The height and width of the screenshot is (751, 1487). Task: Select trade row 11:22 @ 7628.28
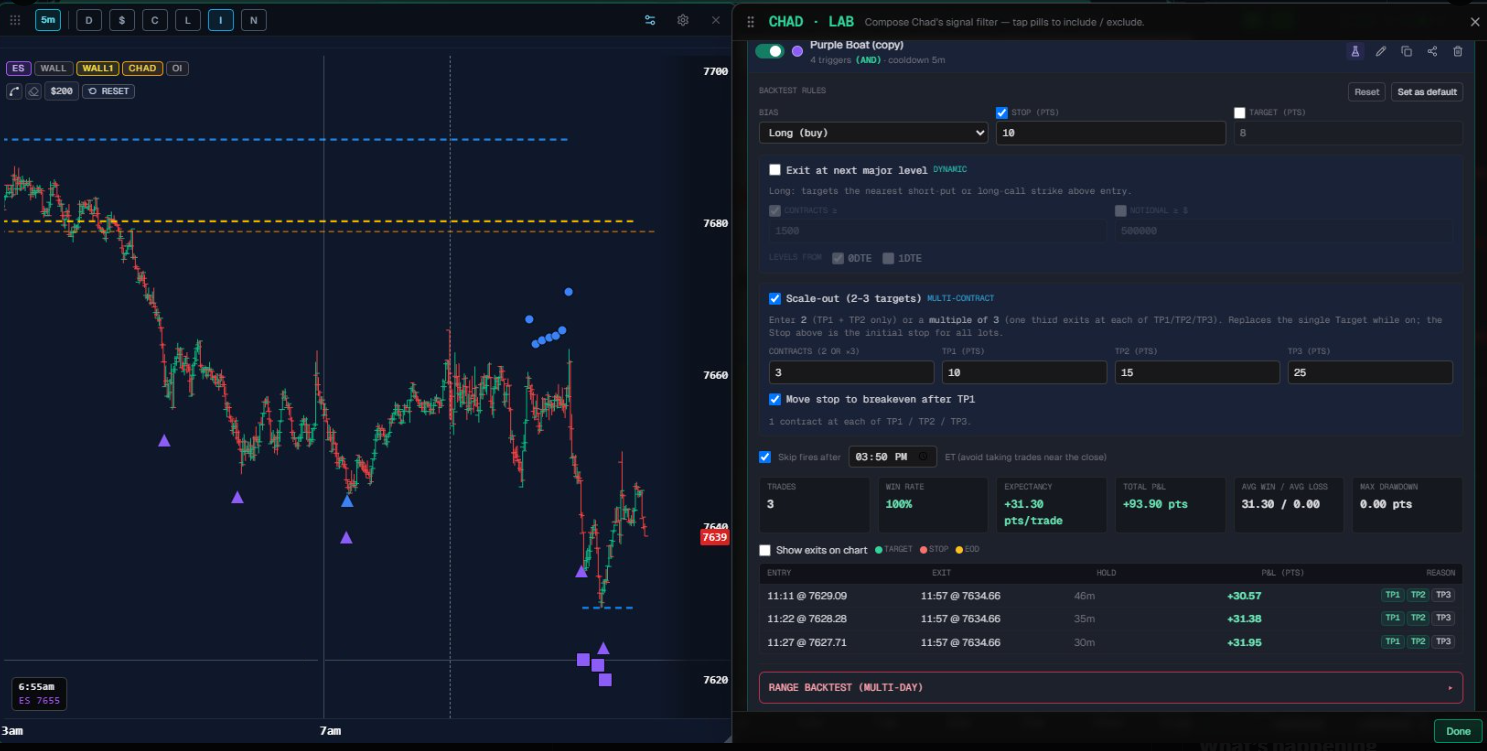pyautogui.click(x=1111, y=618)
